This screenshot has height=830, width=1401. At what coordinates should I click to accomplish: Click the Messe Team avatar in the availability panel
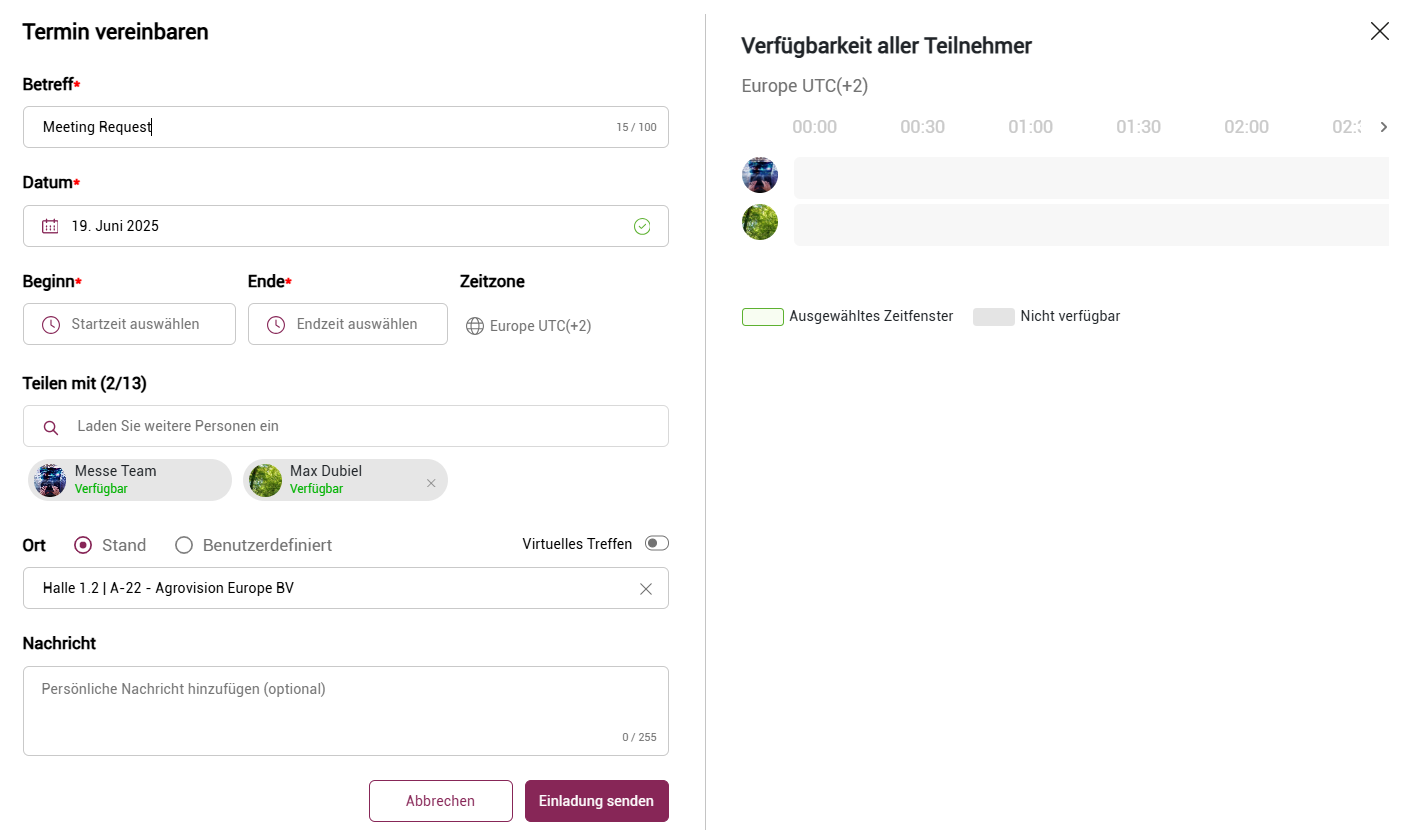point(760,175)
